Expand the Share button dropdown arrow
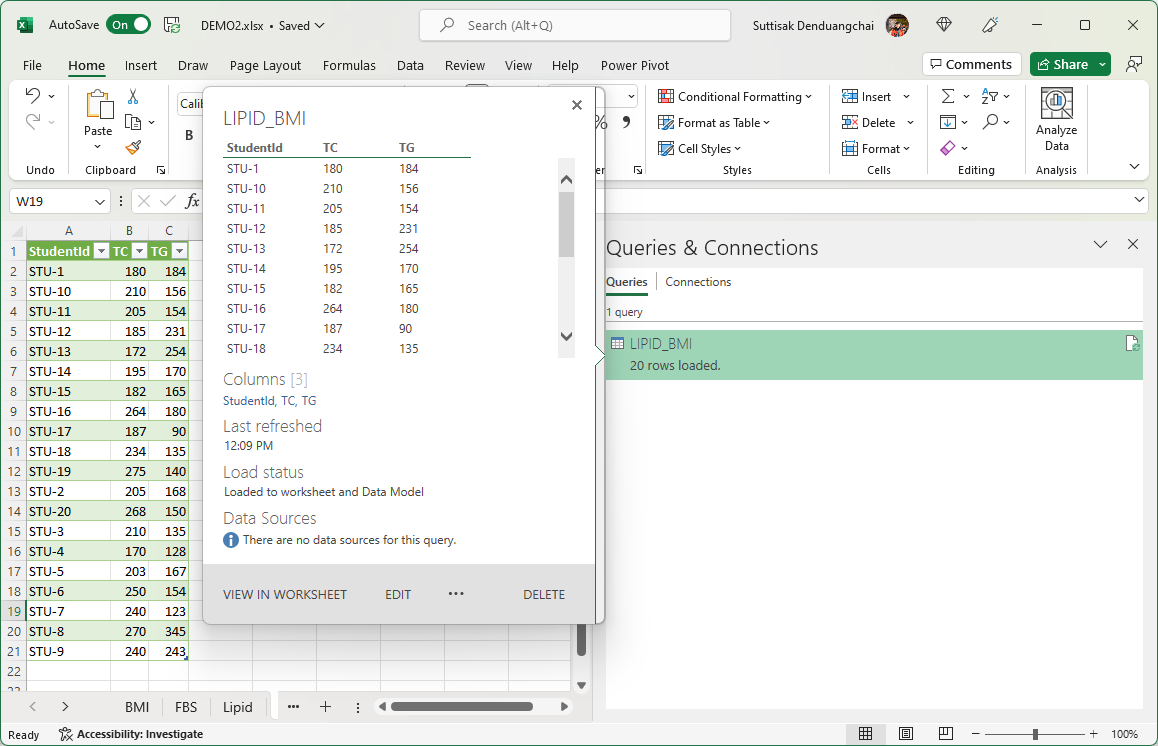 tap(1102, 64)
